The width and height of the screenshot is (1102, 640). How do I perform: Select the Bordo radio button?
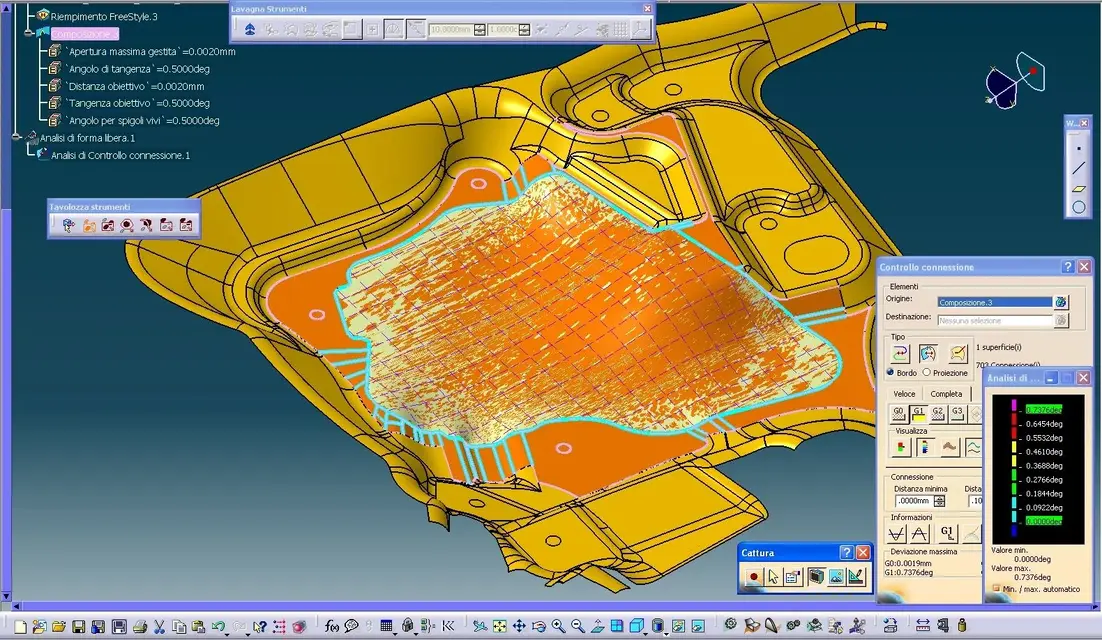coord(891,373)
